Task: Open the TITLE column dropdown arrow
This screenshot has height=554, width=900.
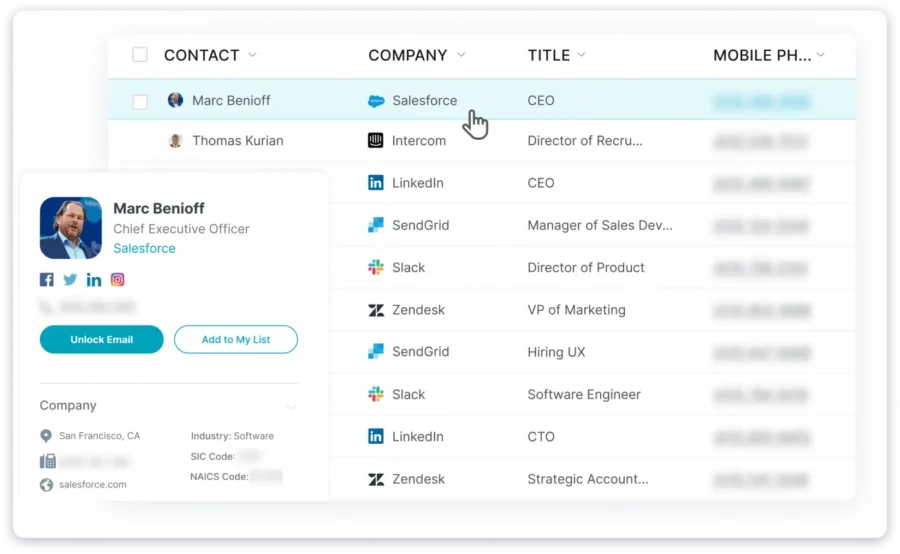Action: 581,55
